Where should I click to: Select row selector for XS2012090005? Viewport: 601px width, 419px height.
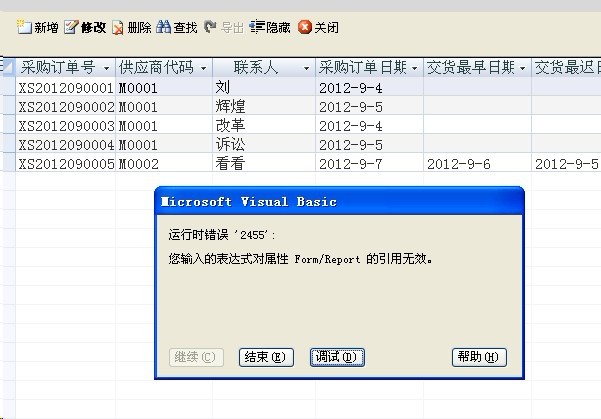pyautogui.click(x=8, y=163)
